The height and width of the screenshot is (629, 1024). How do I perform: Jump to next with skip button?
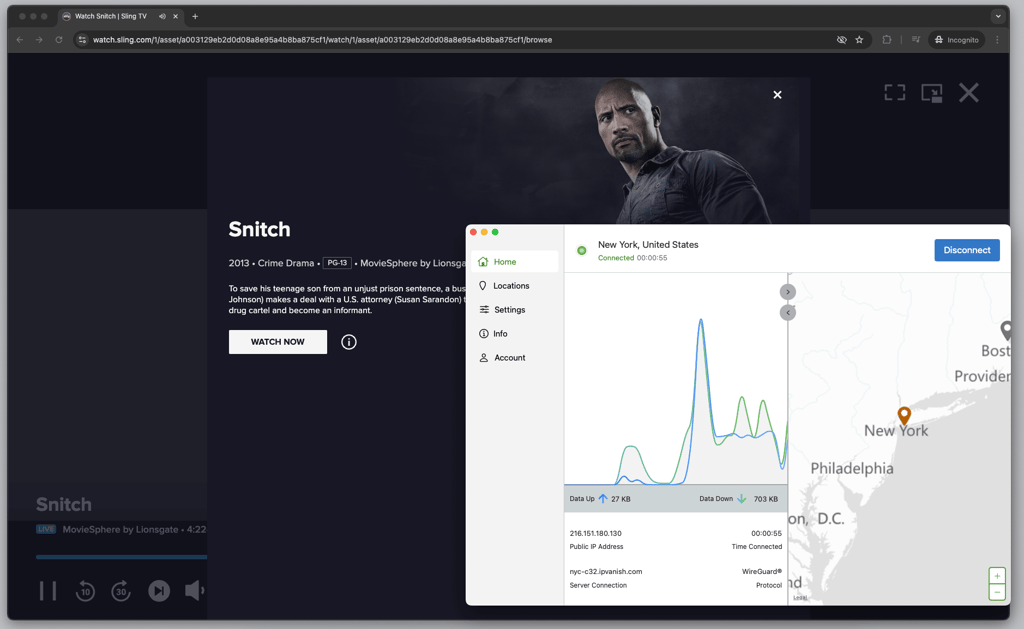click(x=159, y=590)
